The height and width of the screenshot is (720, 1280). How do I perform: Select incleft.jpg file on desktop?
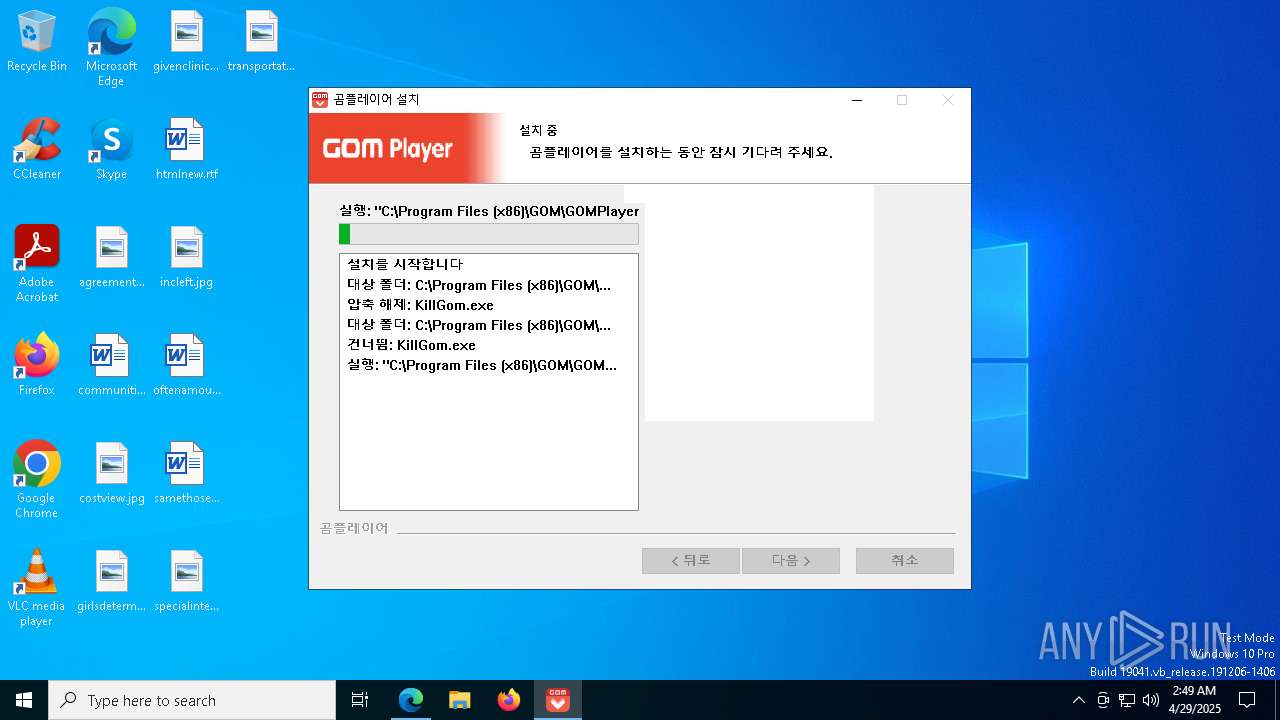(x=186, y=257)
